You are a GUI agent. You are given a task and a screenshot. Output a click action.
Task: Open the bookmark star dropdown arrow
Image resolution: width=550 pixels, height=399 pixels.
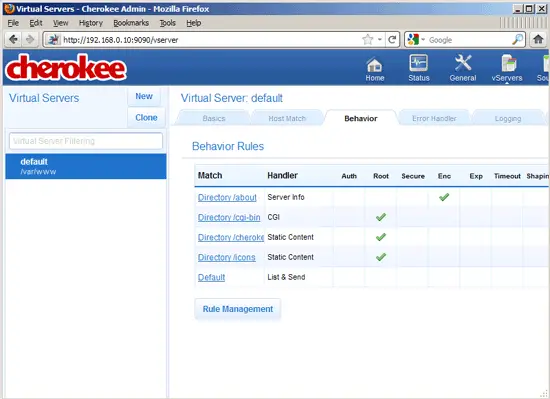pos(380,40)
